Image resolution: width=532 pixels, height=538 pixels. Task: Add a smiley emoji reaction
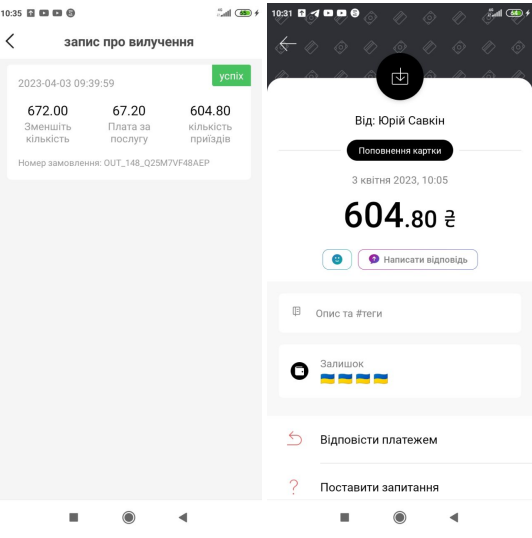pyautogui.click(x=337, y=259)
